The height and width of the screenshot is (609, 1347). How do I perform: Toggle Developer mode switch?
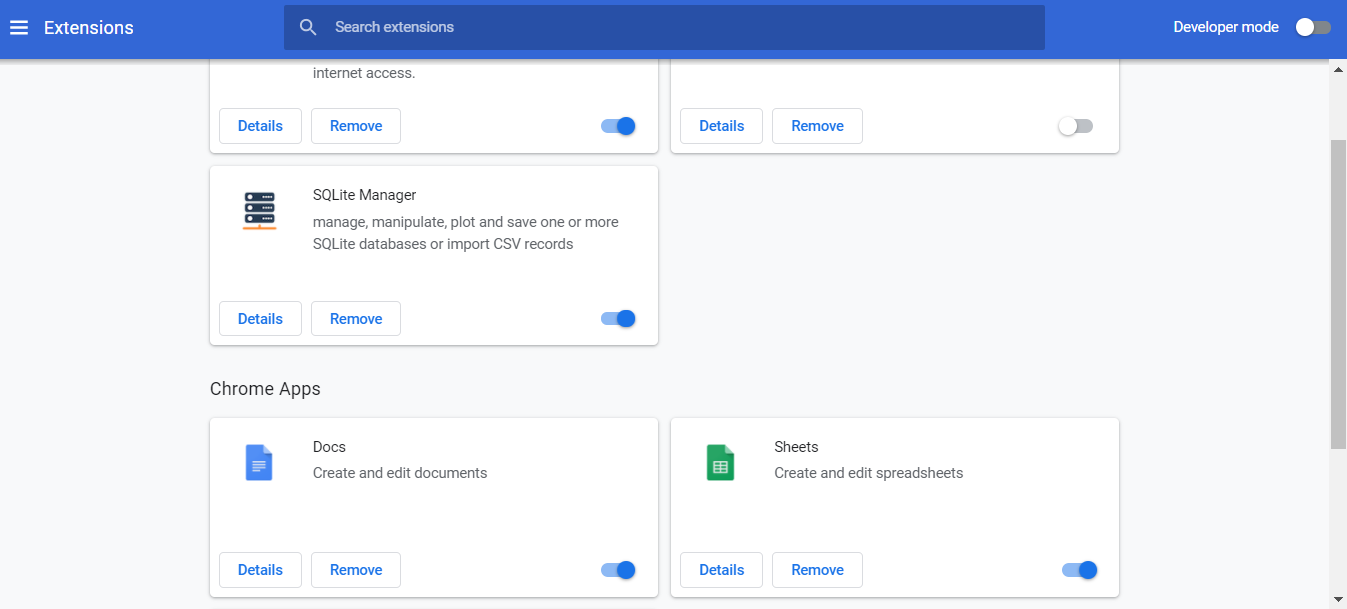point(1313,27)
